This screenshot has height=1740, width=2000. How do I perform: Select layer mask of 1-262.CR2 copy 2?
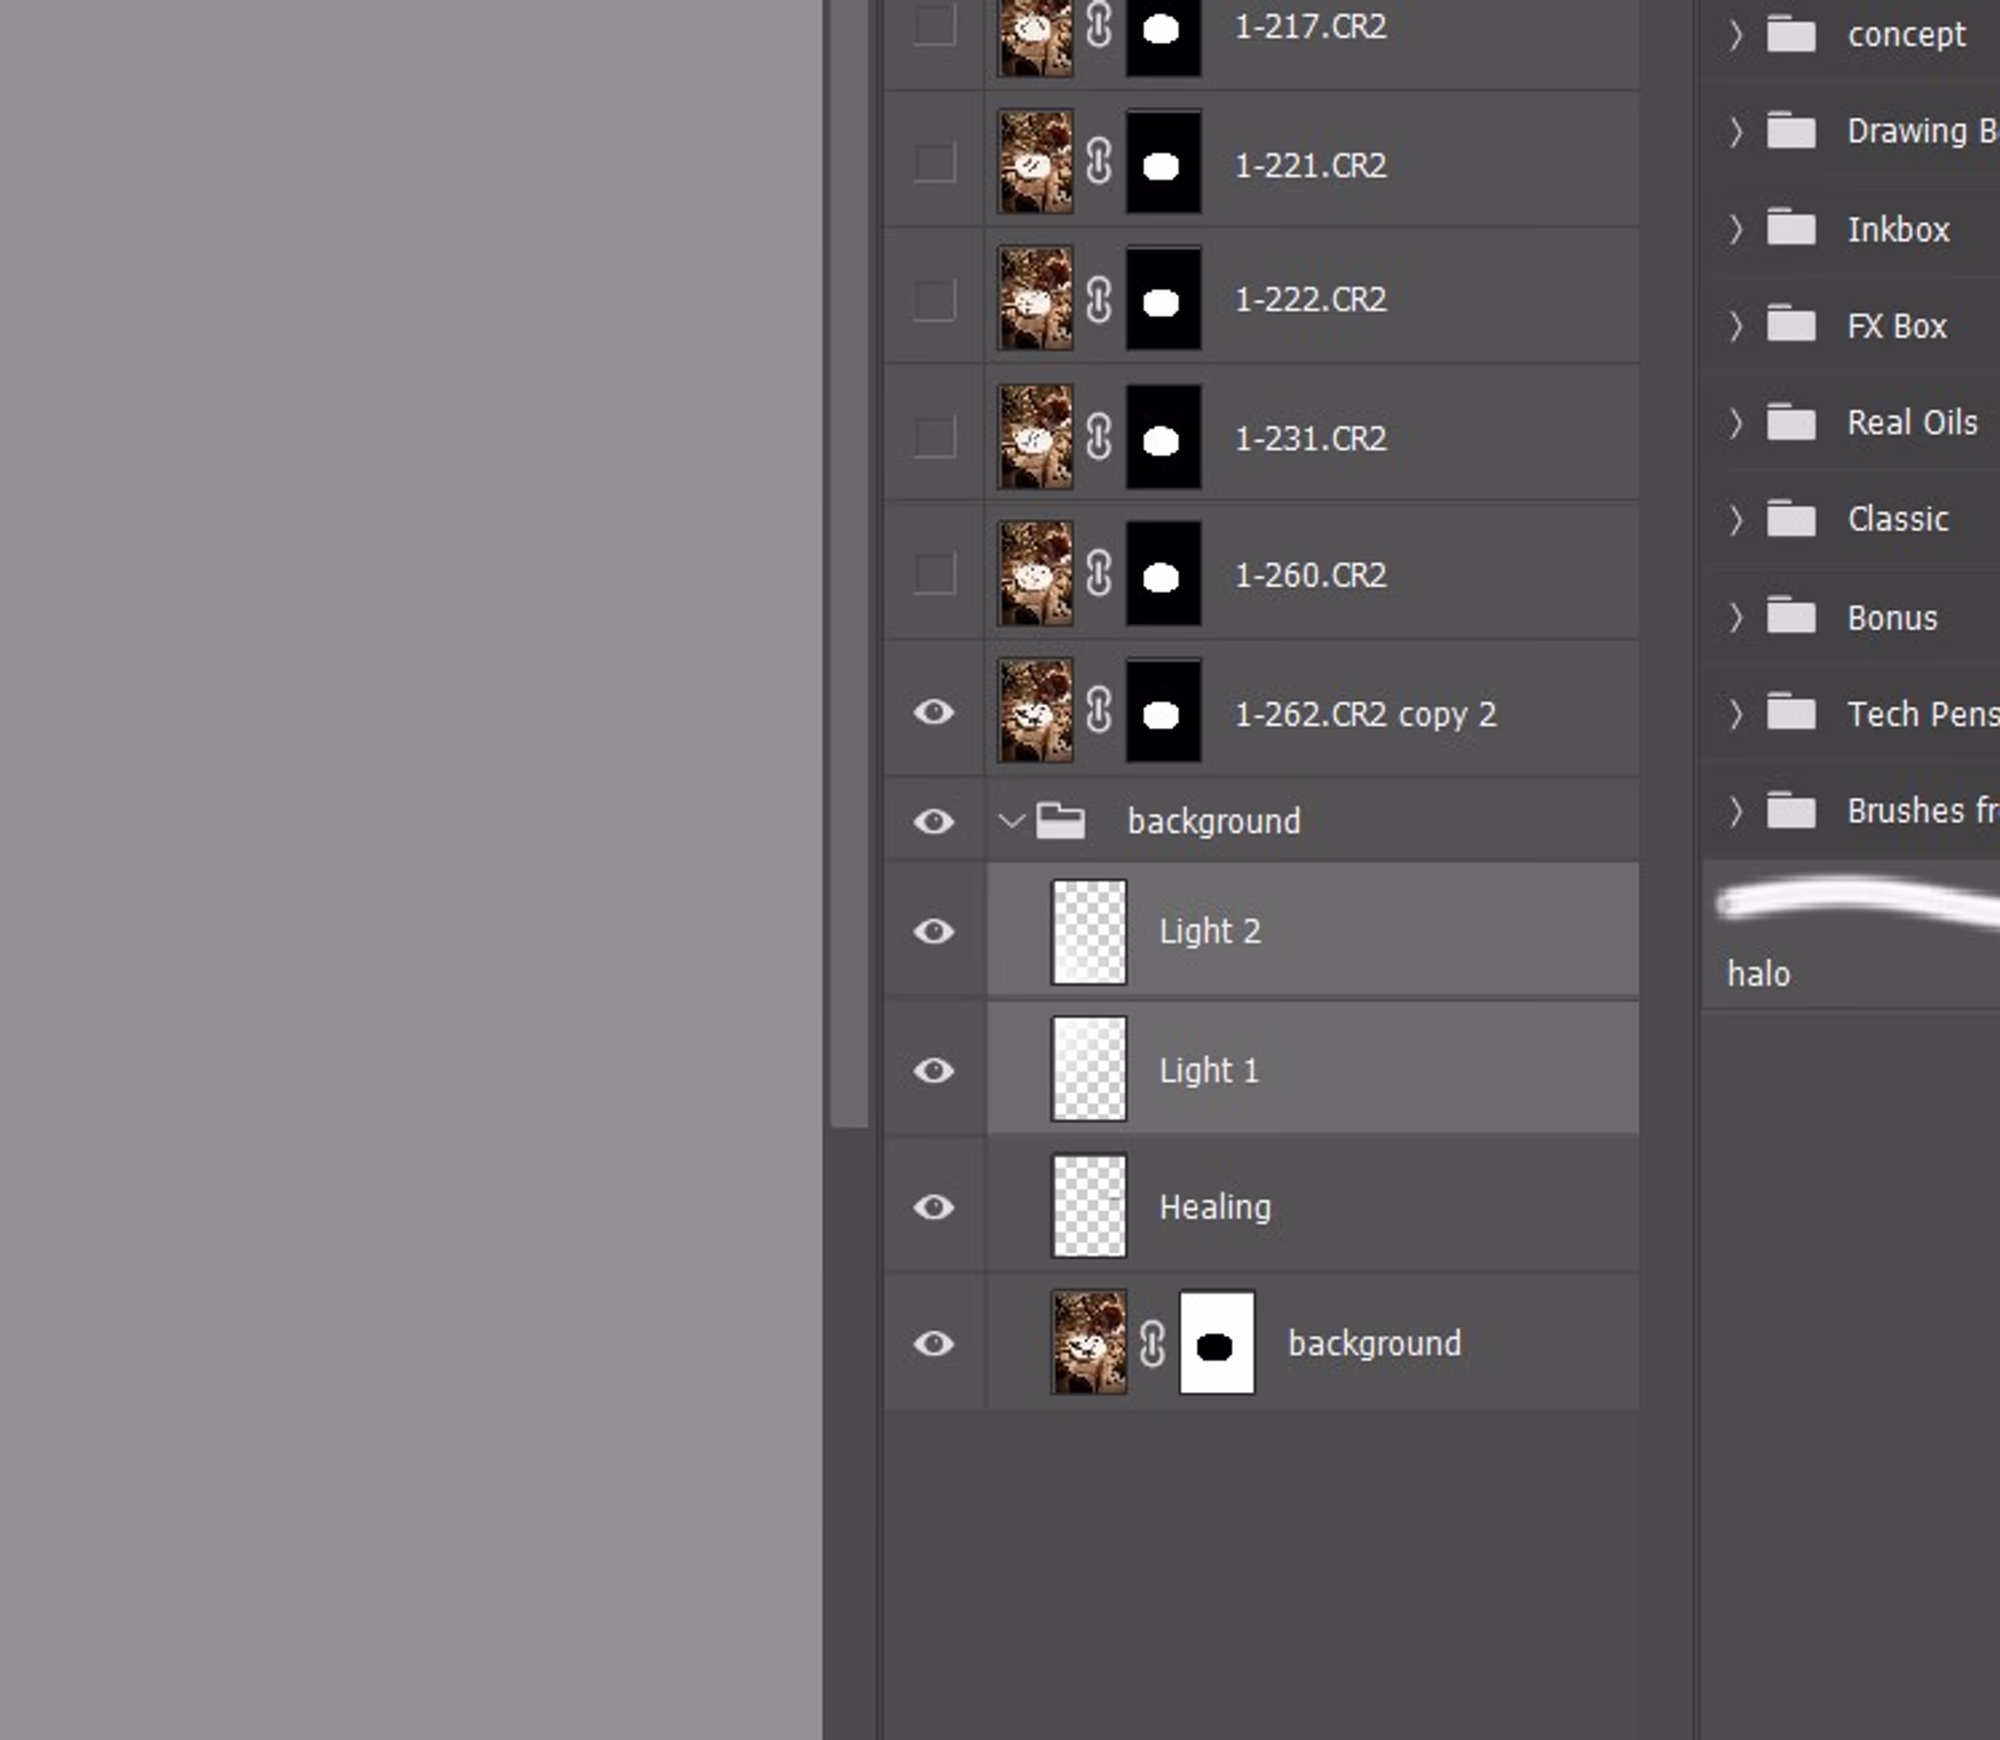(x=1163, y=712)
